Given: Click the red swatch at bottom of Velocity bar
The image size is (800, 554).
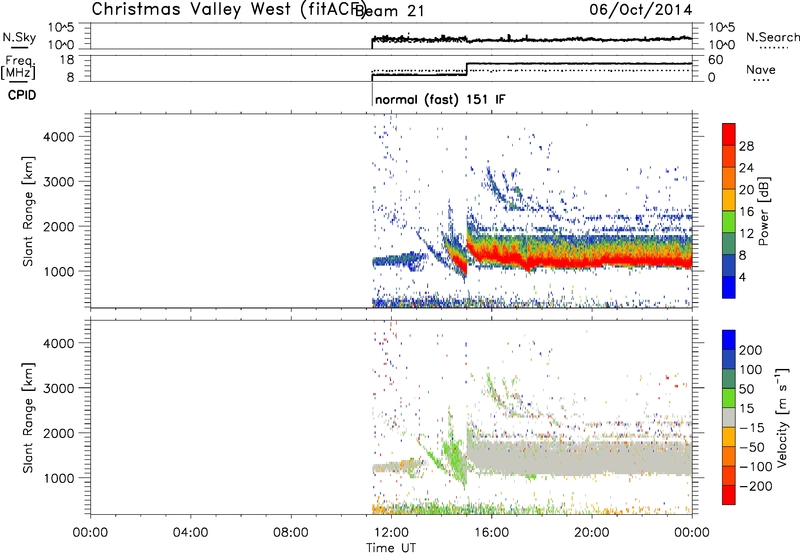Looking at the screenshot, I should (729, 495).
